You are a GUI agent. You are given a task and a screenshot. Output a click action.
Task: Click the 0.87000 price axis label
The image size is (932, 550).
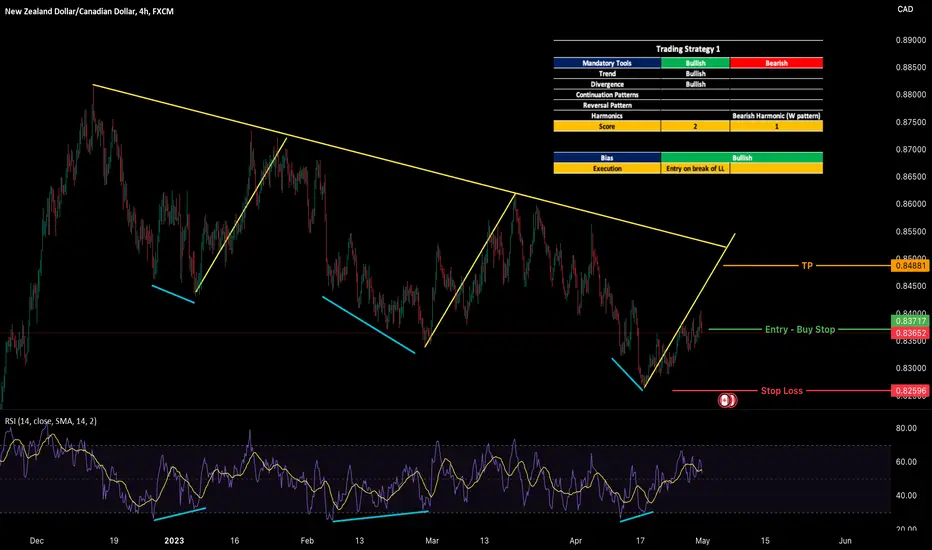click(911, 149)
